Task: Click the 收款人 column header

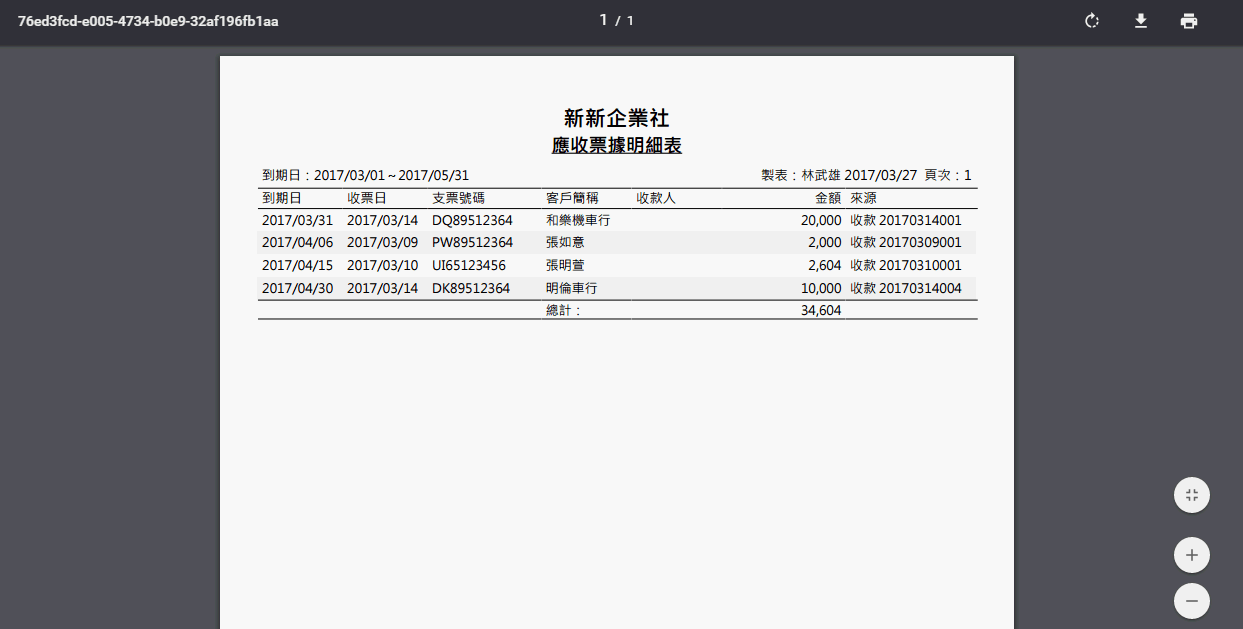Action: click(x=656, y=198)
